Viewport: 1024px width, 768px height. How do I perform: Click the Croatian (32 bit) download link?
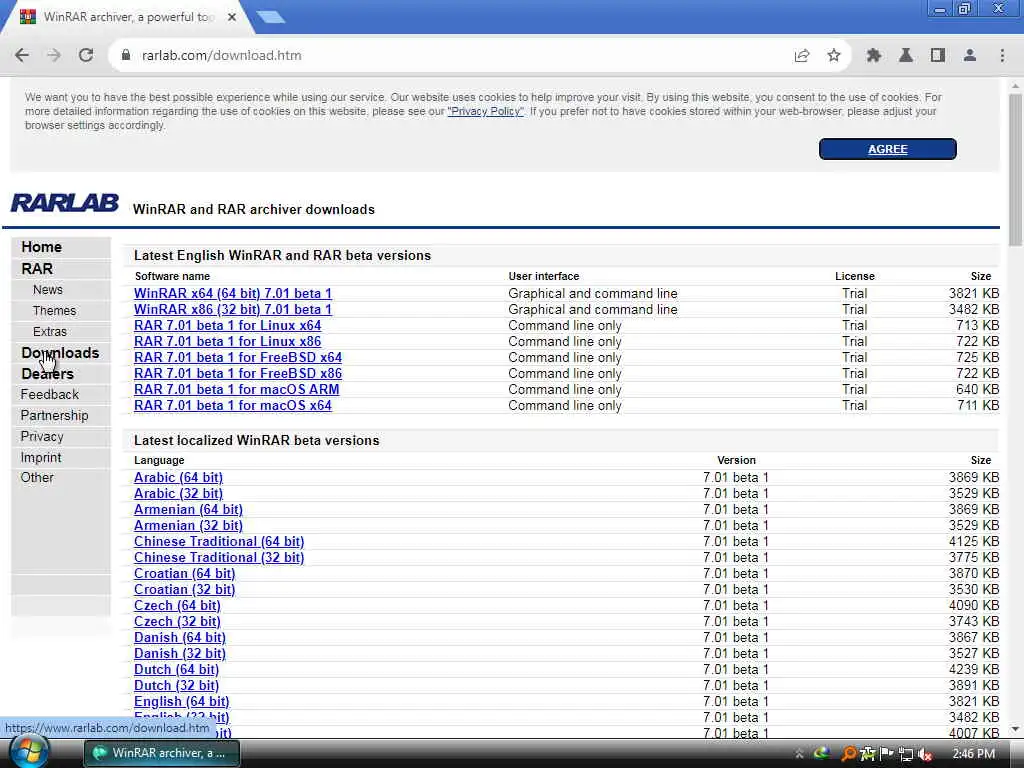(184, 590)
